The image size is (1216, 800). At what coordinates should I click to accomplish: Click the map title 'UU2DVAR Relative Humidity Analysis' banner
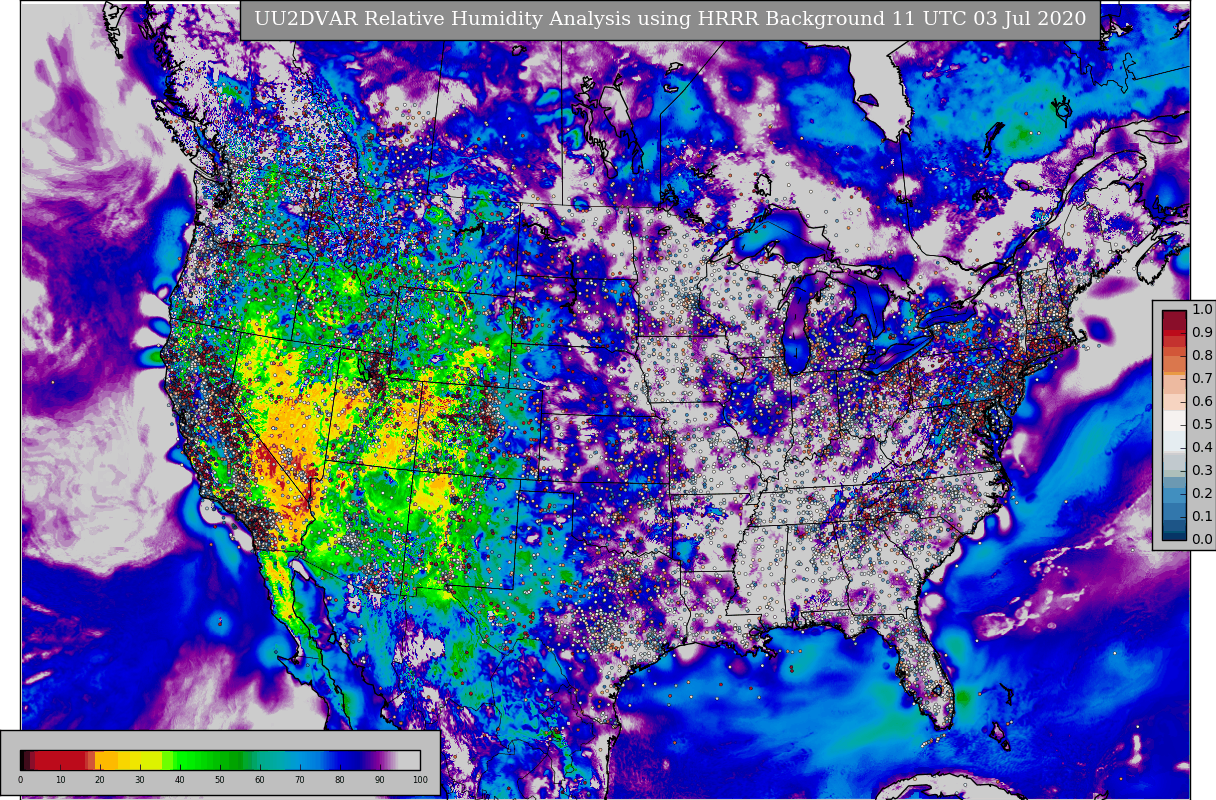tap(670, 19)
